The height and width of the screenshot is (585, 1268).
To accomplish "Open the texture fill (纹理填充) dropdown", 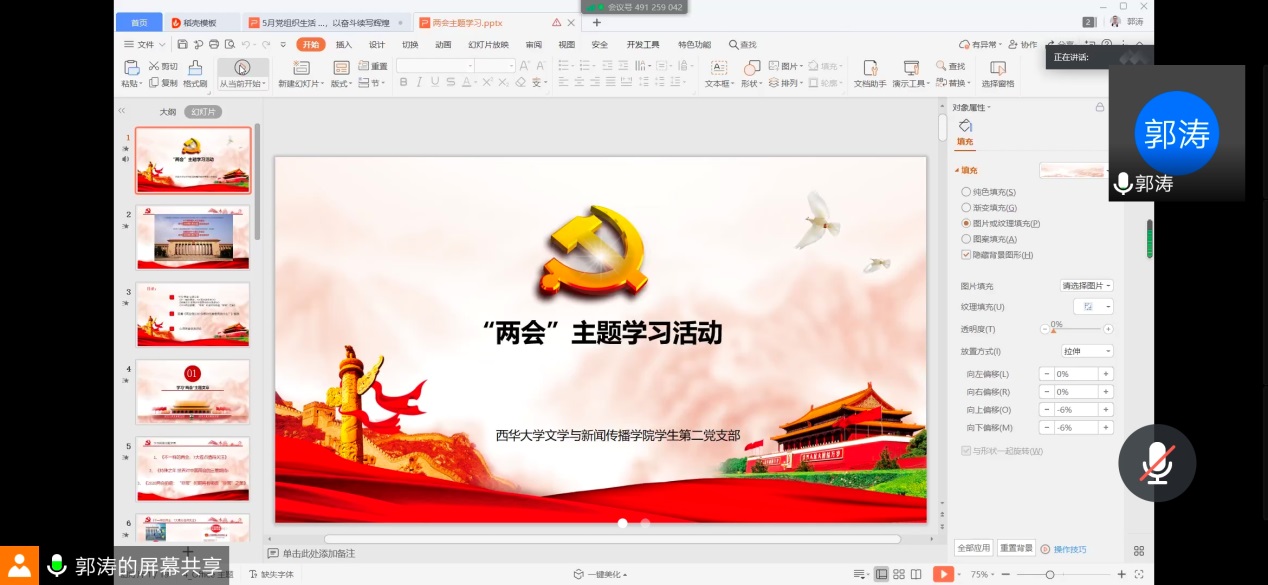I will (x=1092, y=307).
